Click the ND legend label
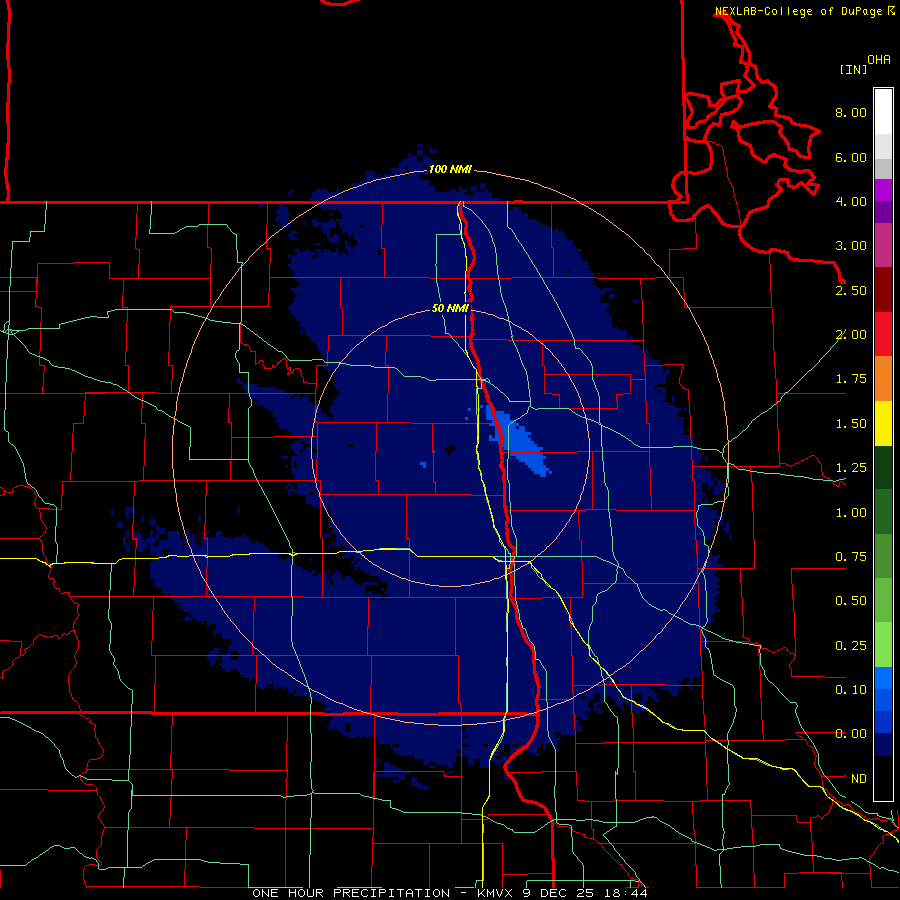Viewport: 900px width, 900px height. point(859,779)
